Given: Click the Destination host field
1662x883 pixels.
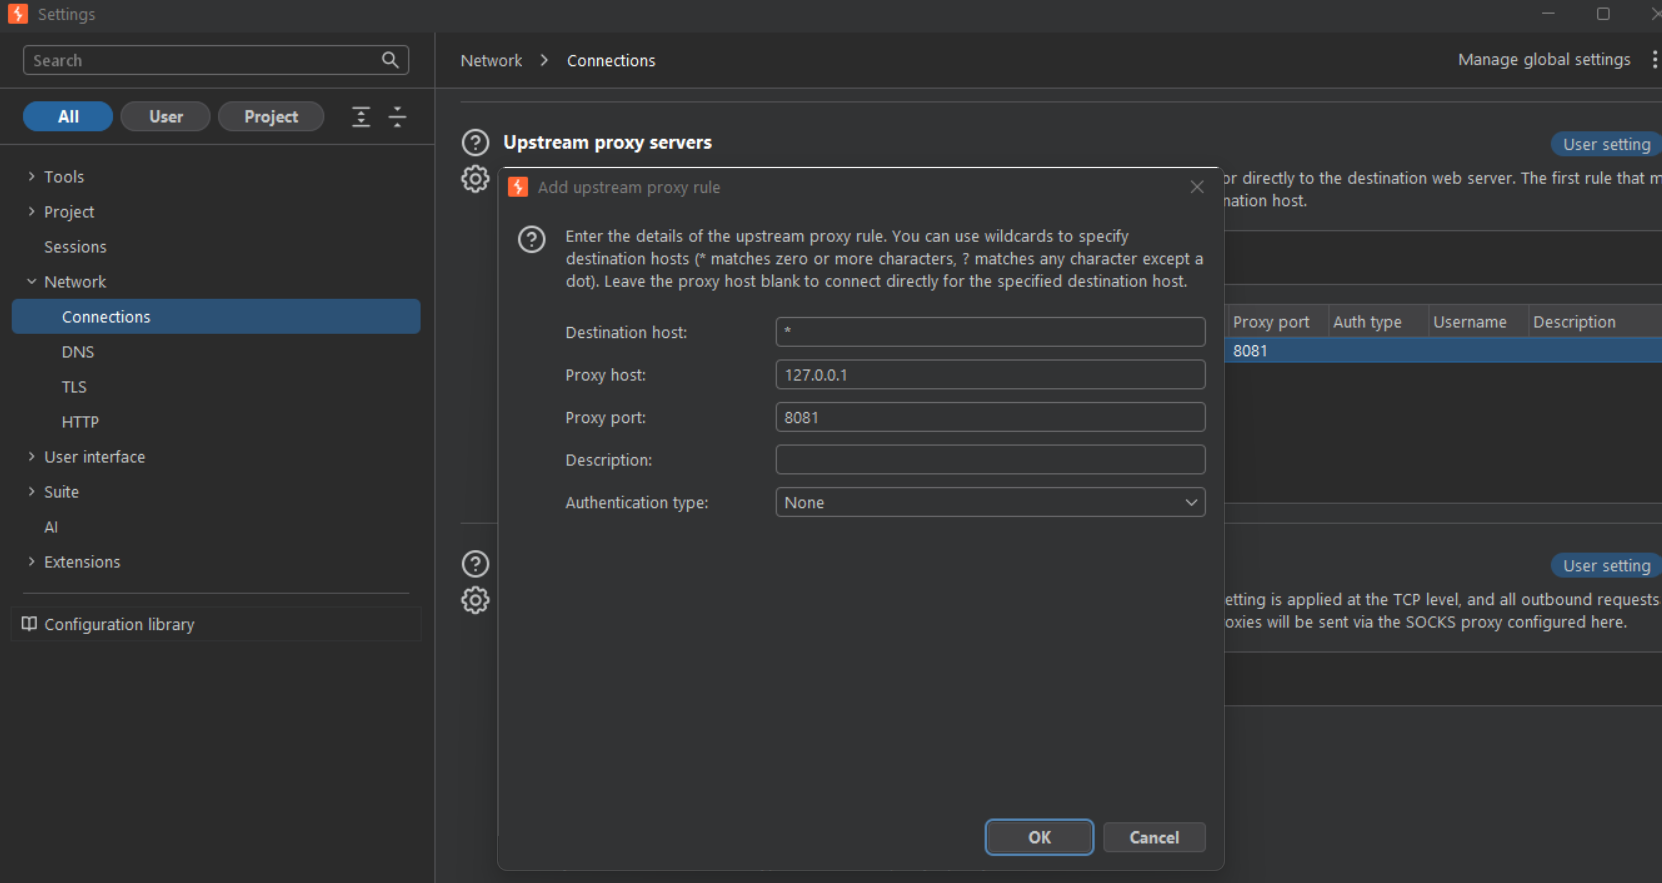Looking at the screenshot, I should tap(990, 332).
